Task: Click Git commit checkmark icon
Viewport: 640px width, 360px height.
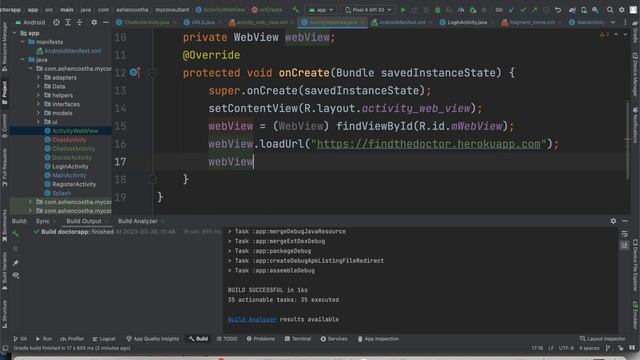Action: [x=523, y=9]
